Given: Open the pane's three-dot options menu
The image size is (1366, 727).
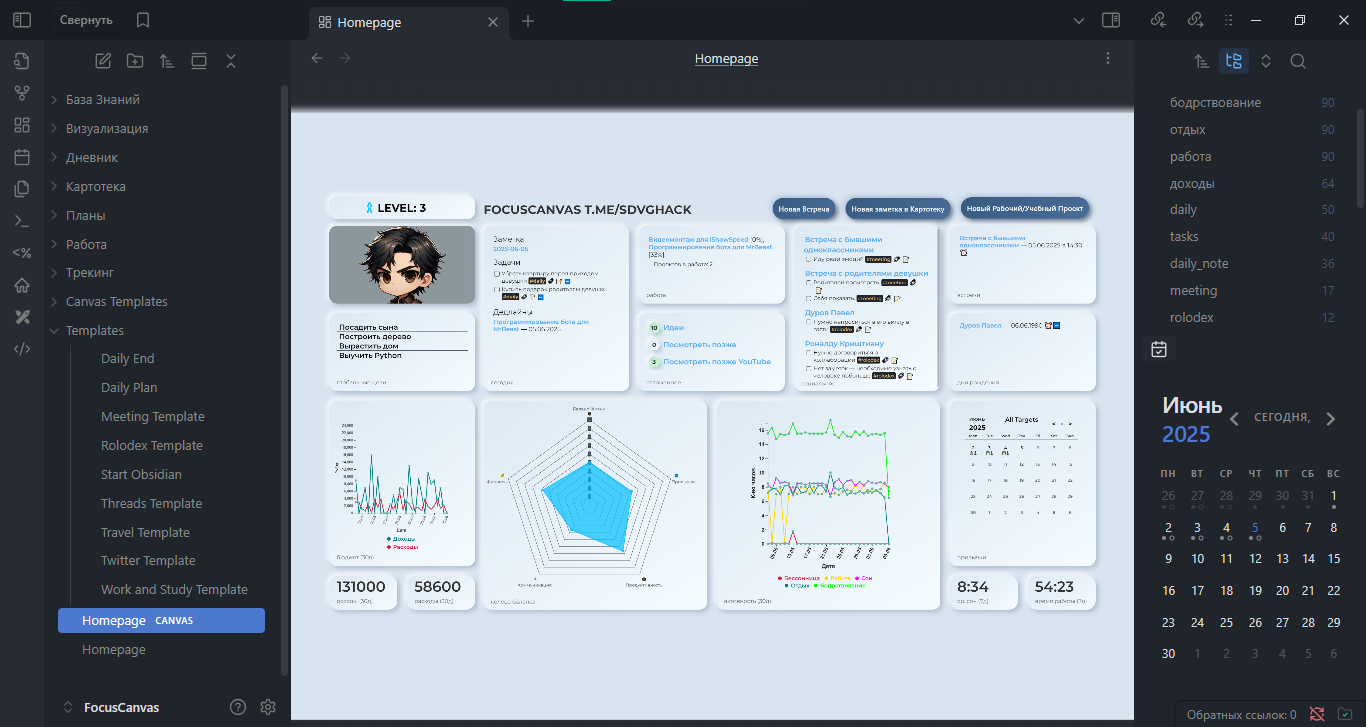Looking at the screenshot, I should (x=1108, y=58).
